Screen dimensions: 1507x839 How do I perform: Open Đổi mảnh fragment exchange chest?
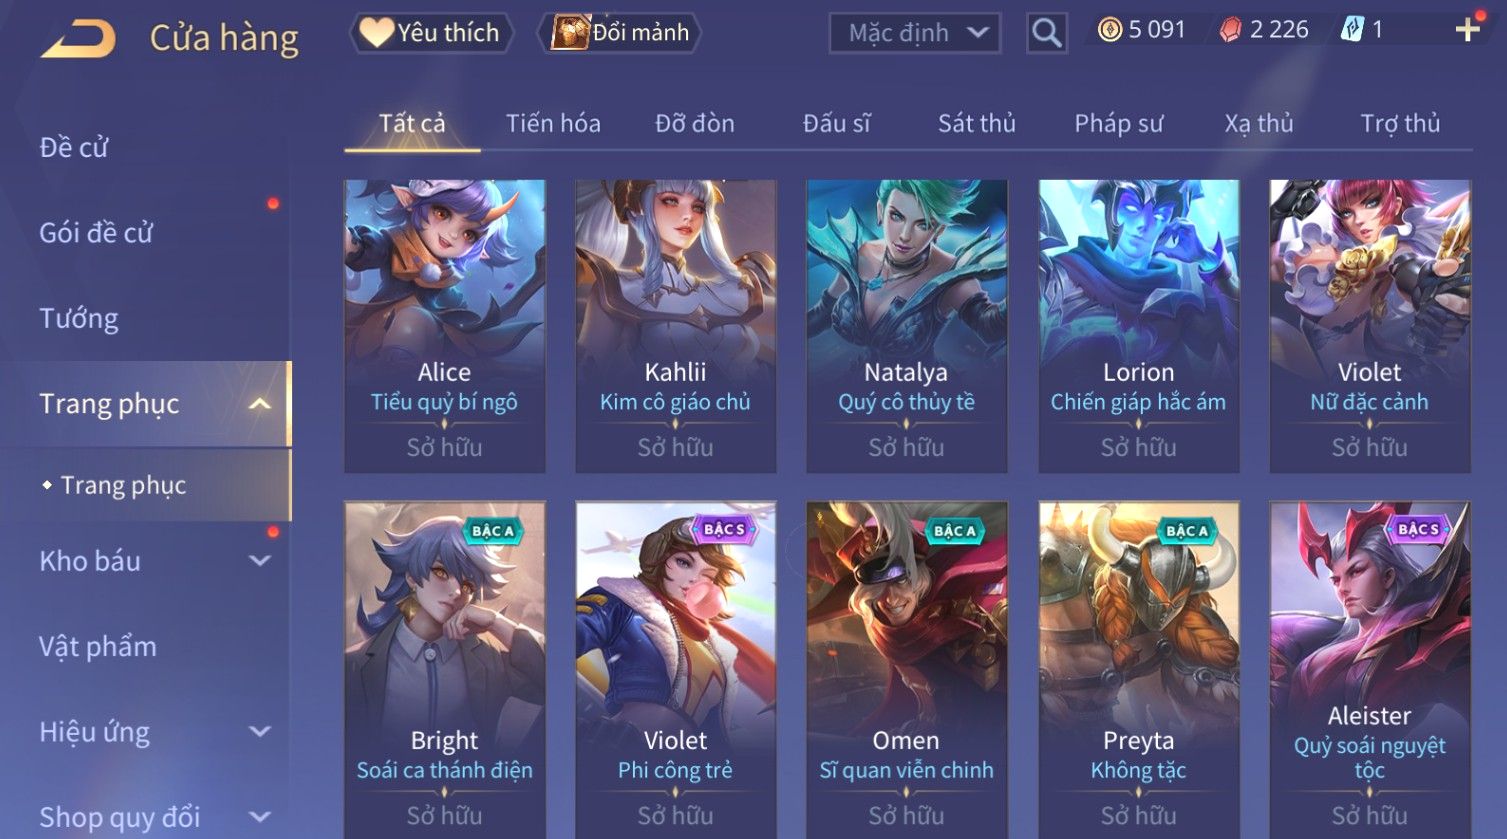(620, 33)
